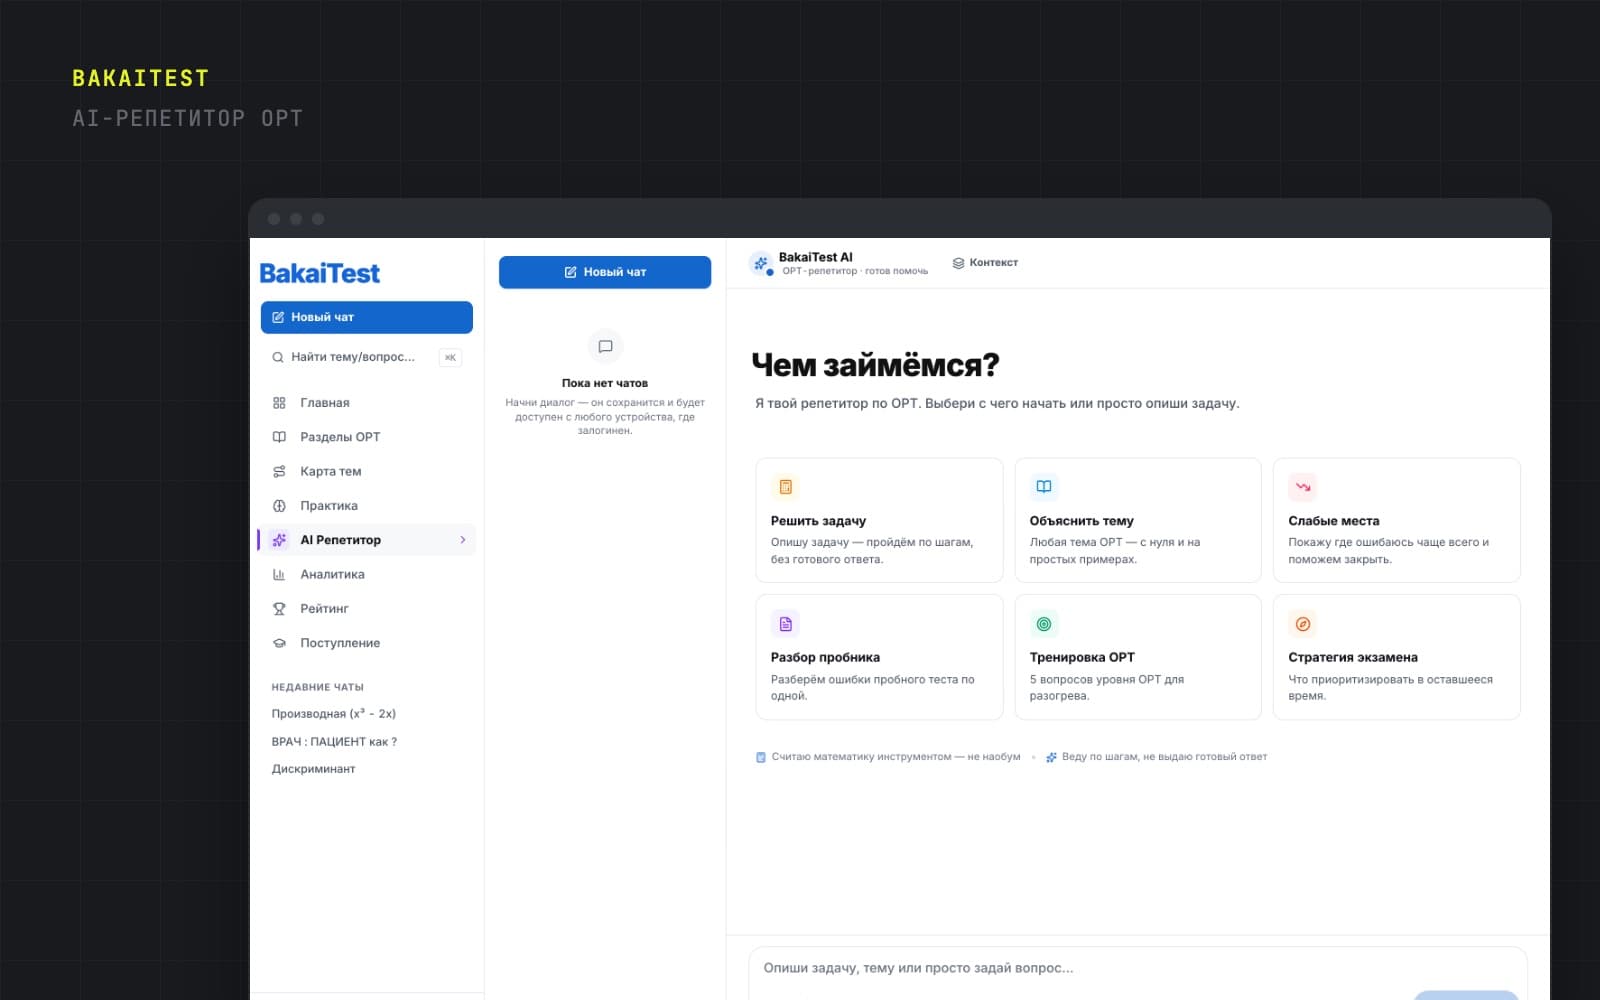Click the Аналитика chart icon

(279, 574)
